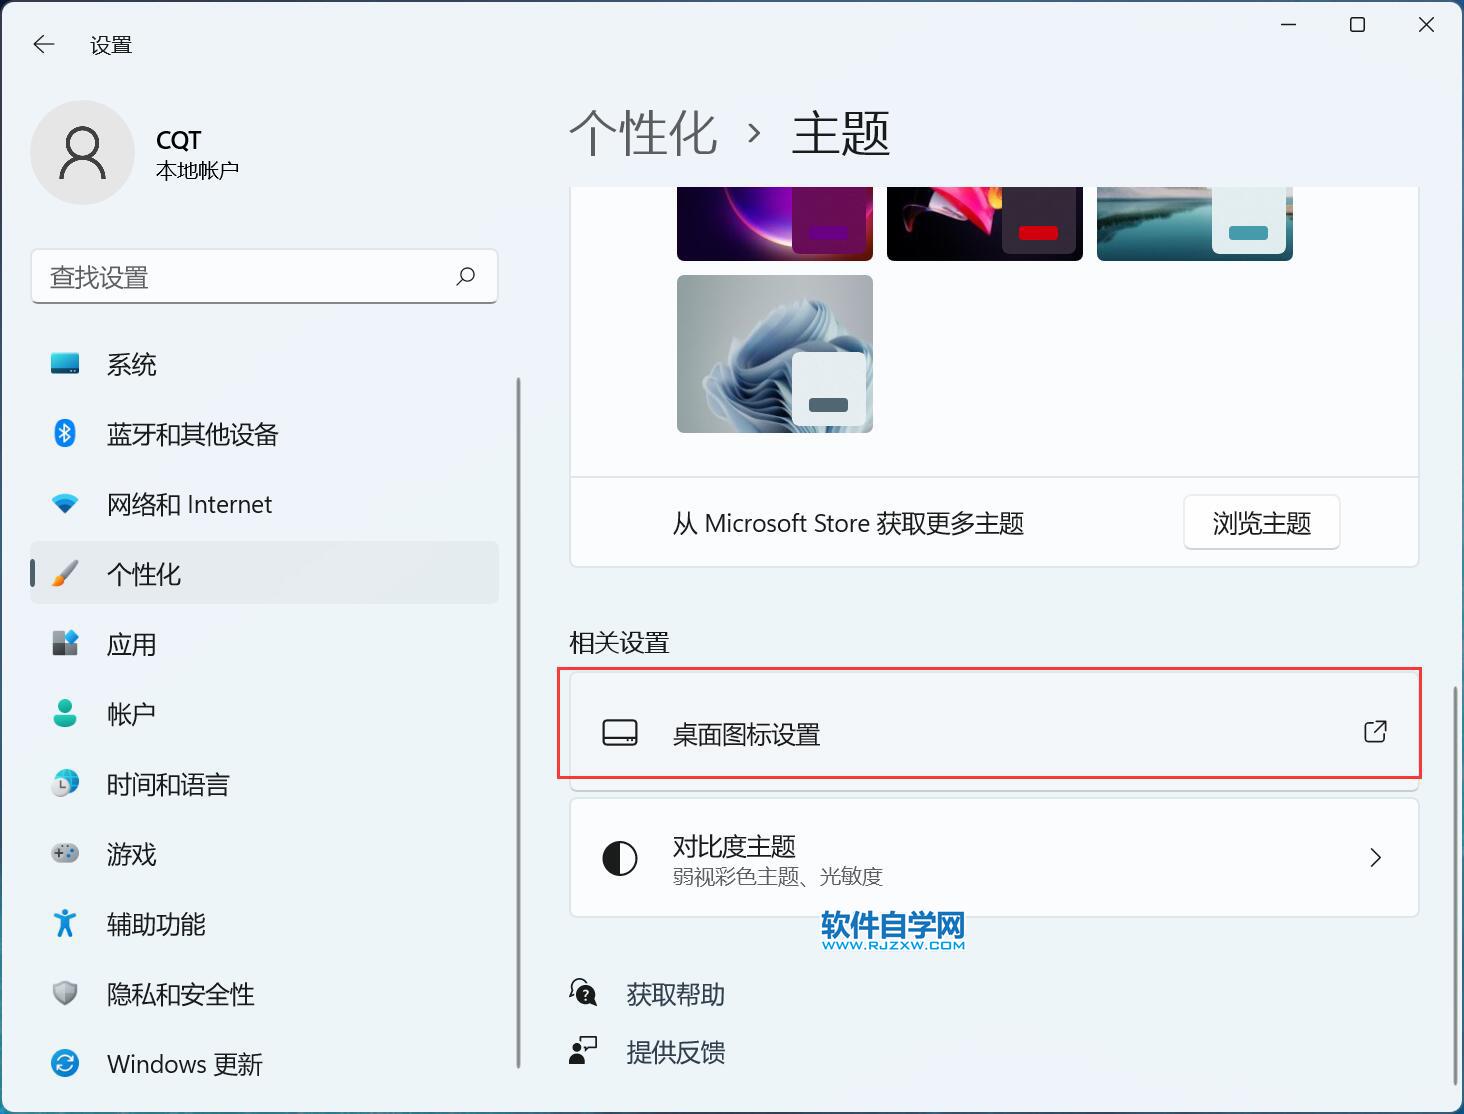Click the 浏览主题 button

1262,523
